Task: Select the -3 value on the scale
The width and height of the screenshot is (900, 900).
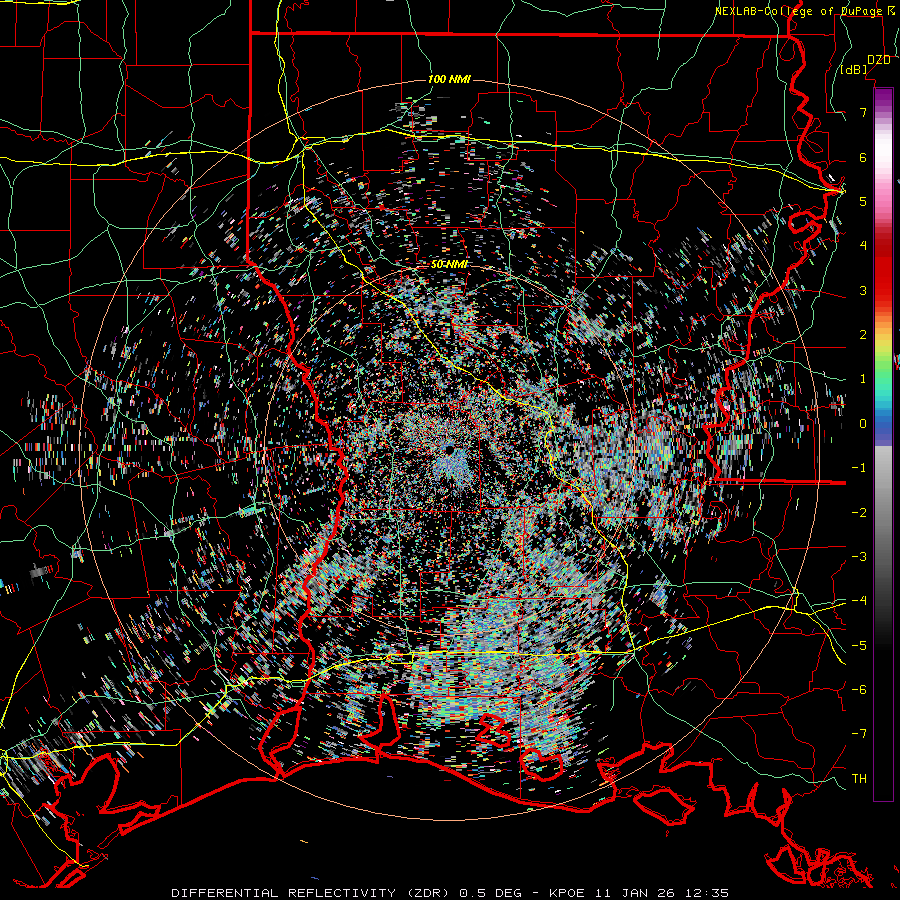Action: (x=859, y=557)
